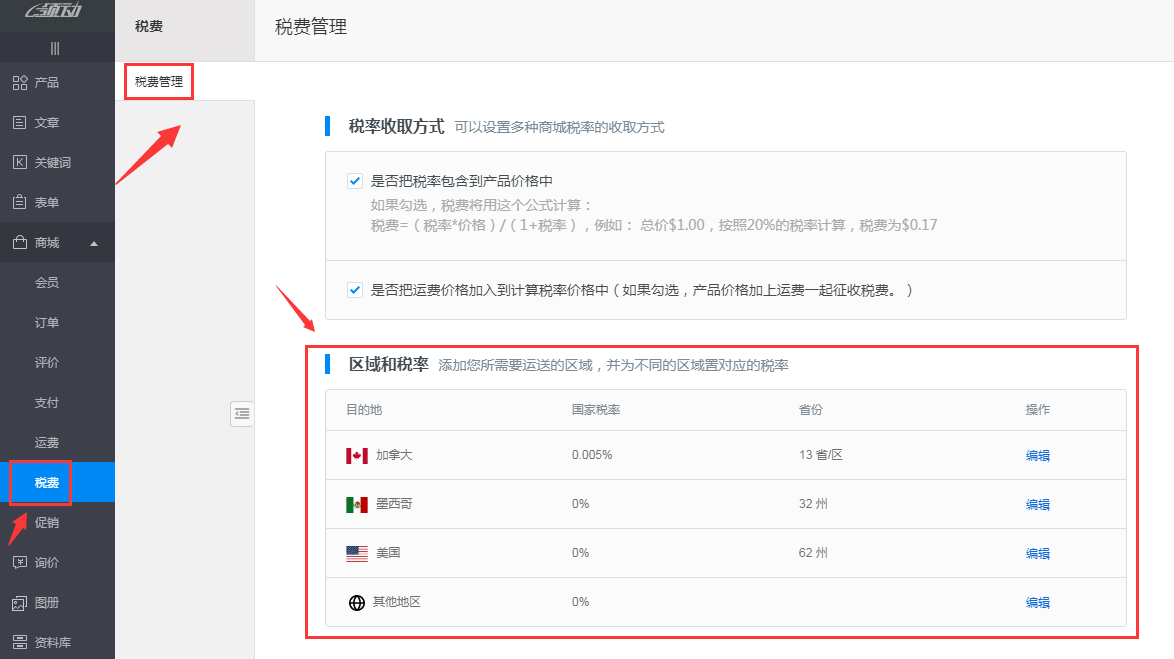Open the 表单 section
This screenshot has width=1174, height=659.
[x=47, y=202]
